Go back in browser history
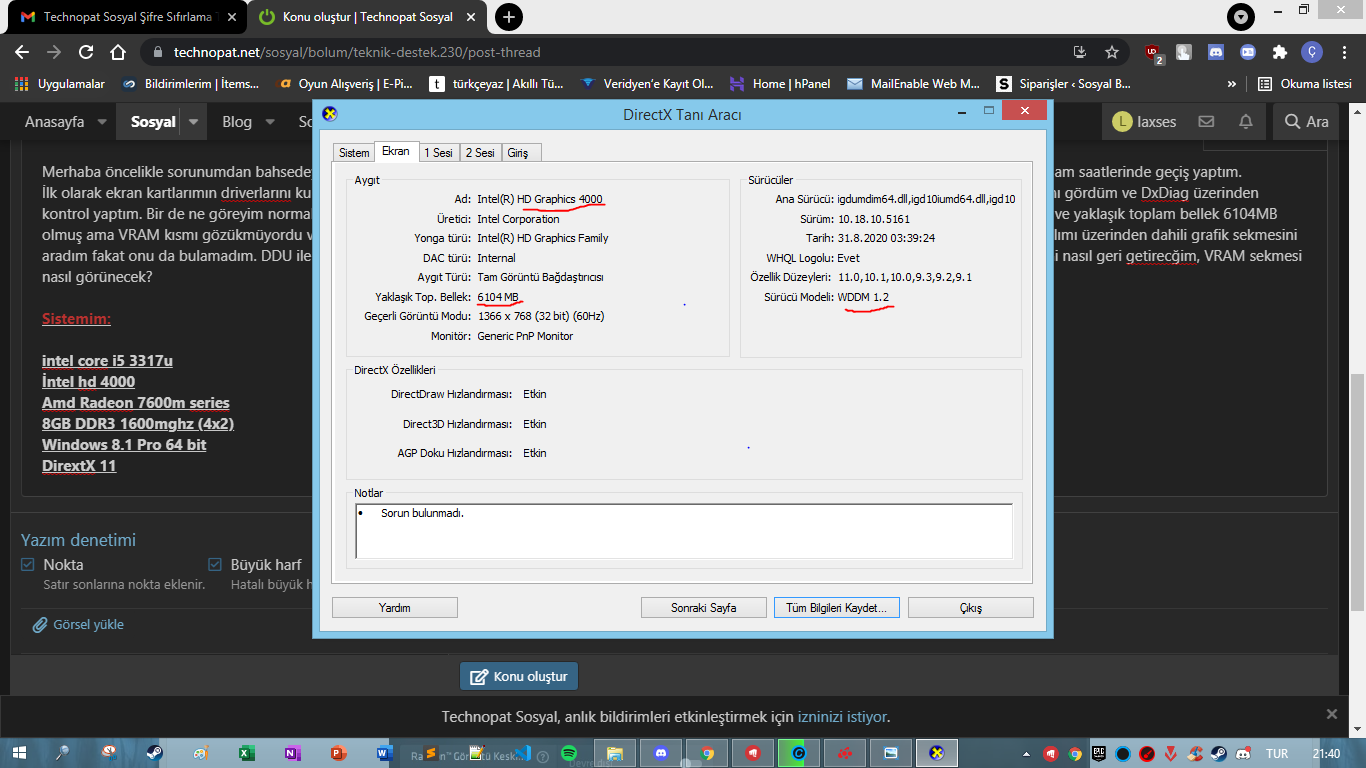This screenshot has height=768, width=1366. (22, 52)
